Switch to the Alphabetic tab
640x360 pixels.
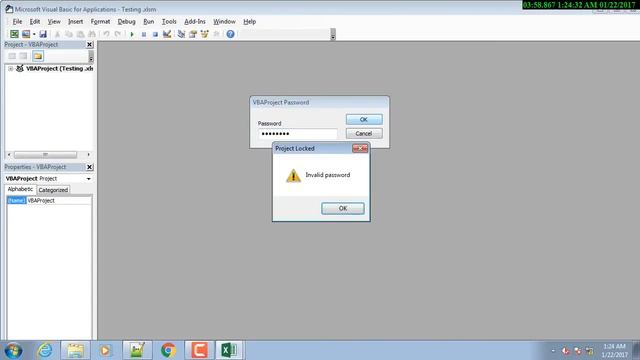point(20,189)
